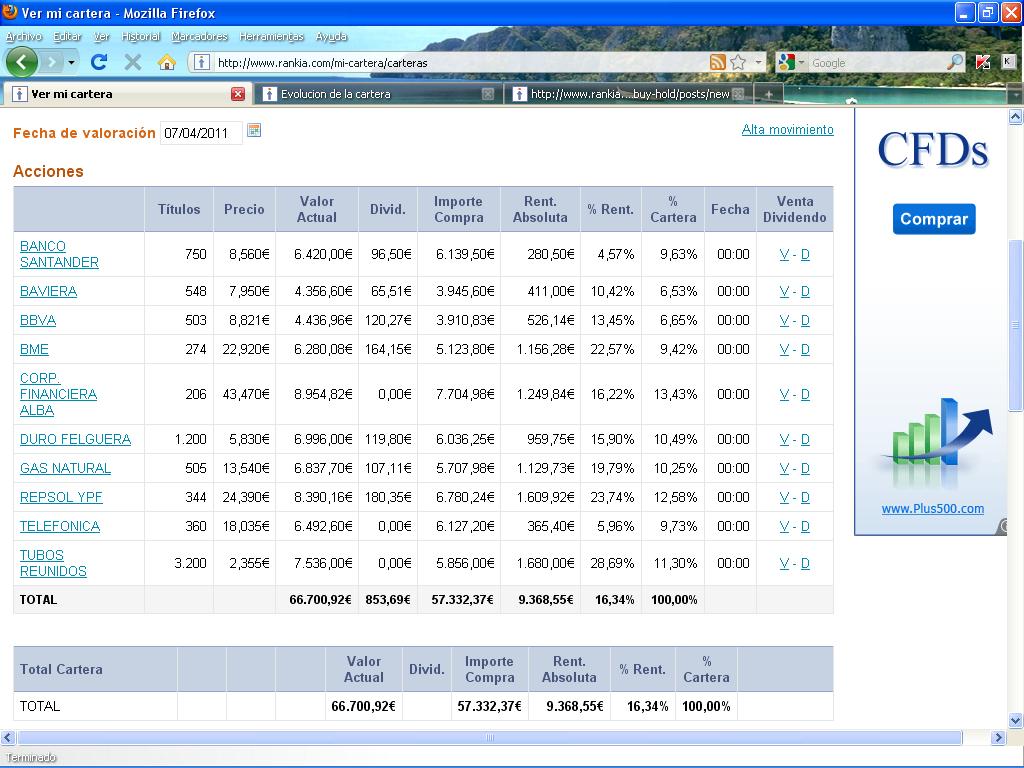This screenshot has width=1024, height=768.
Task: Open the BANCO SANTANDER stock link
Action: 59,254
